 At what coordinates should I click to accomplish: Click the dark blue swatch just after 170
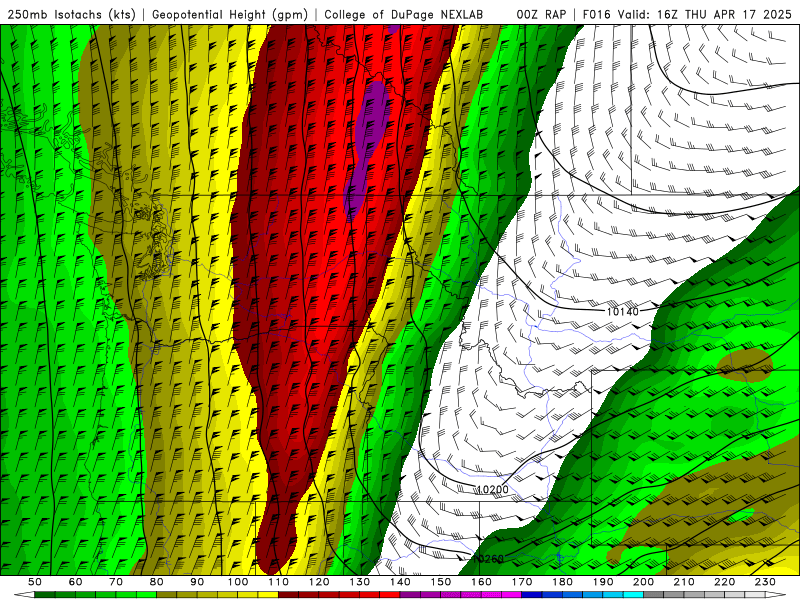click(532, 594)
